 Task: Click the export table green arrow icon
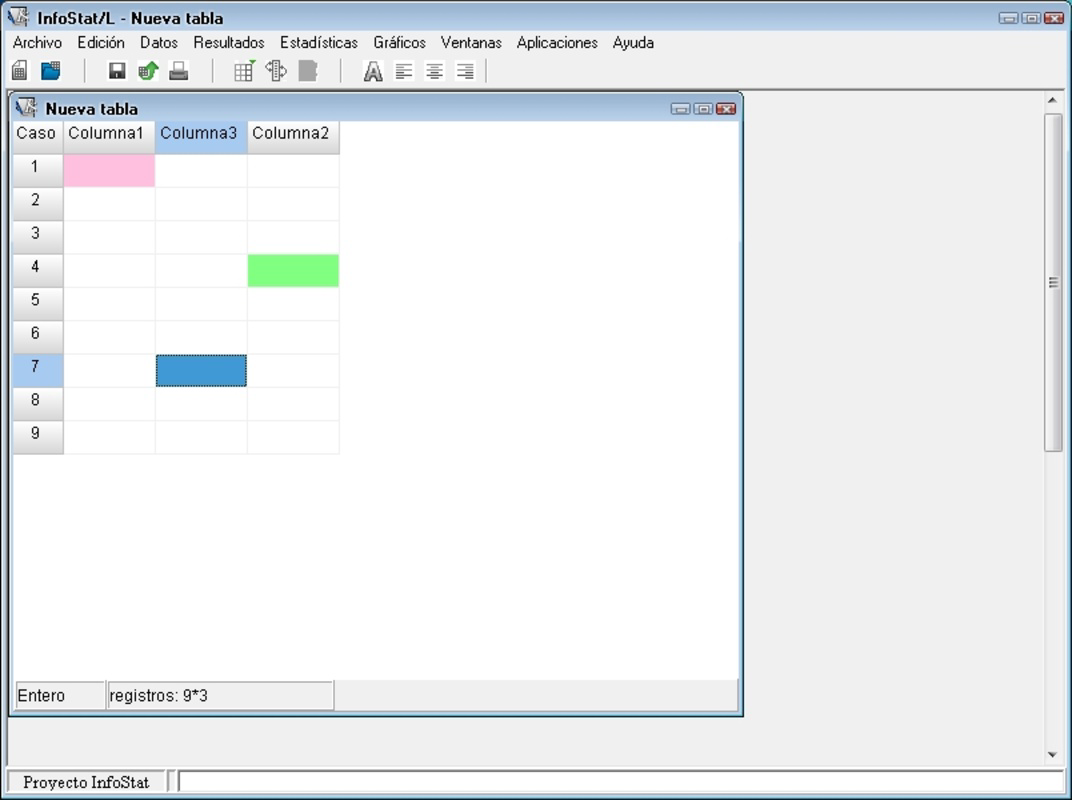click(x=148, y=70)
